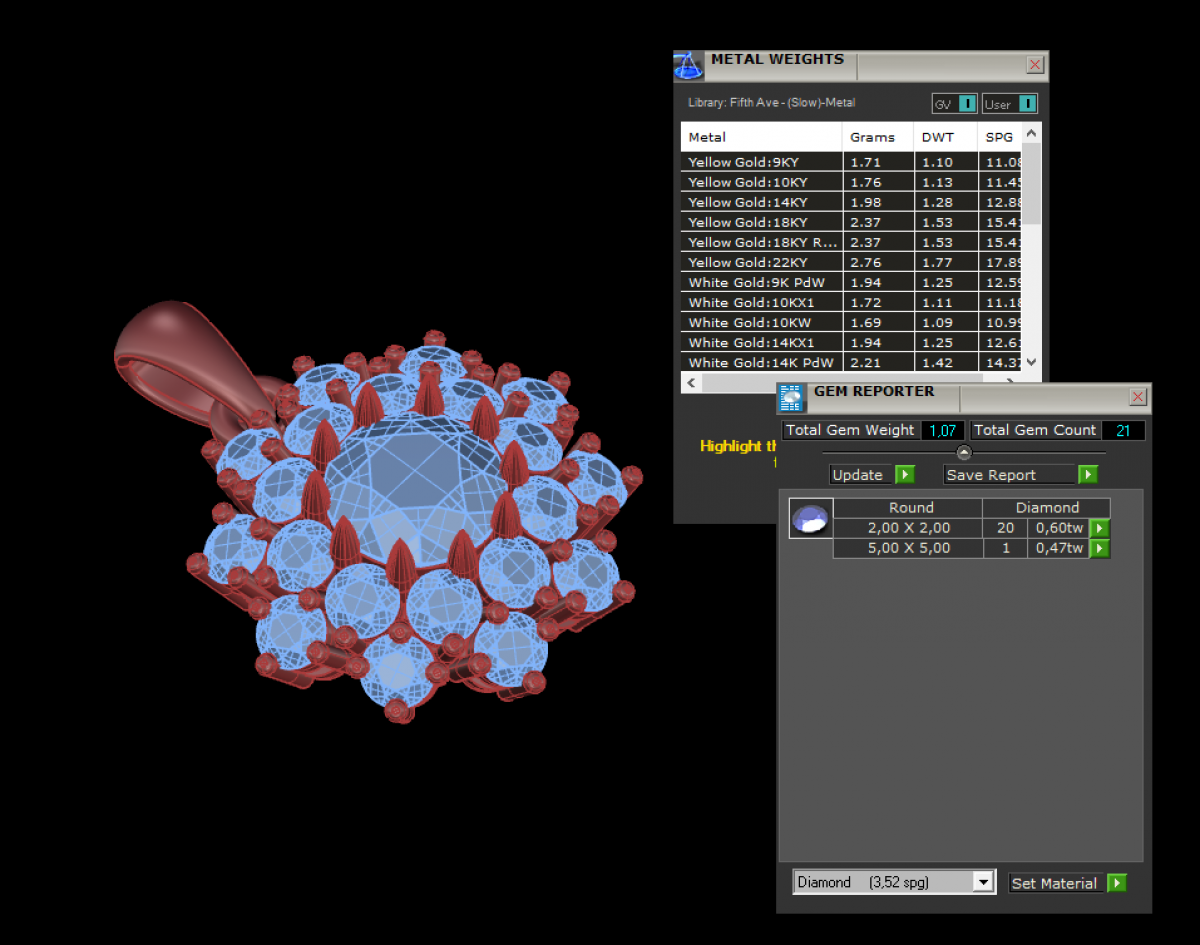Image resolution: width=1200 pixels, height=945 pixels.
Task: Close the Metal Weights panel
Action: pos(1035,65)
